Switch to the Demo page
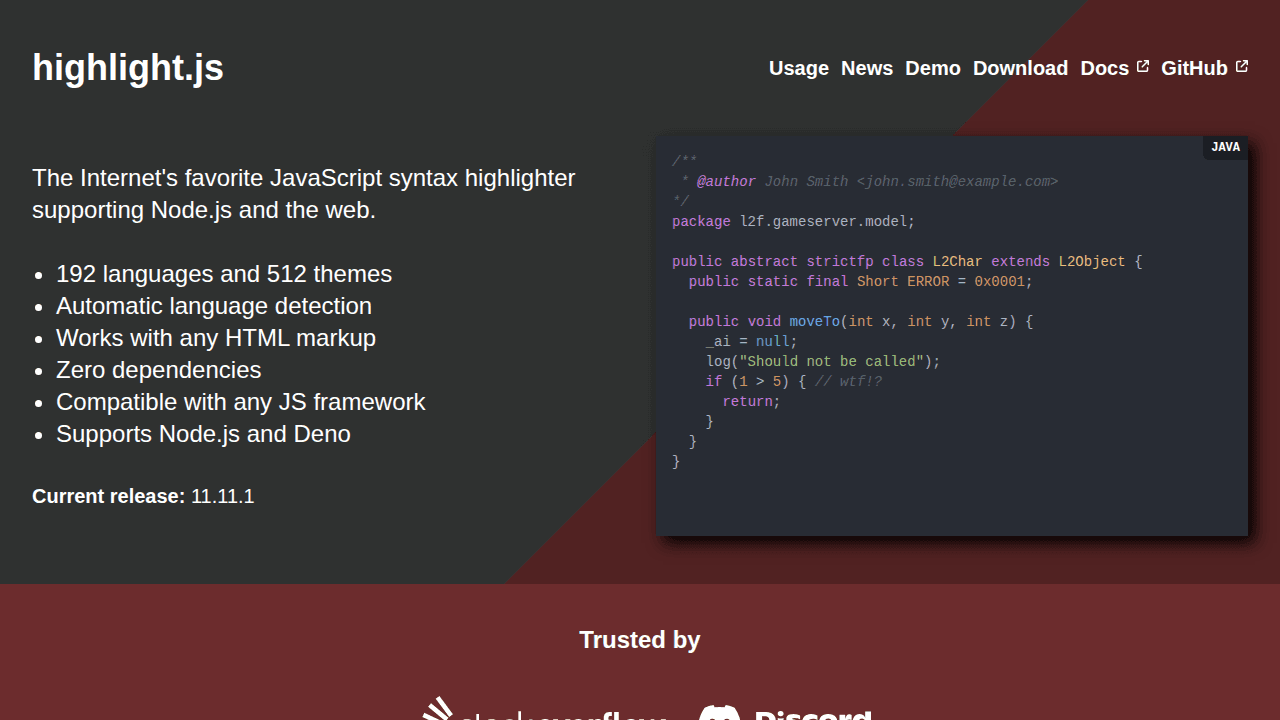This screenshot has width=1280, height=720. 932,68
